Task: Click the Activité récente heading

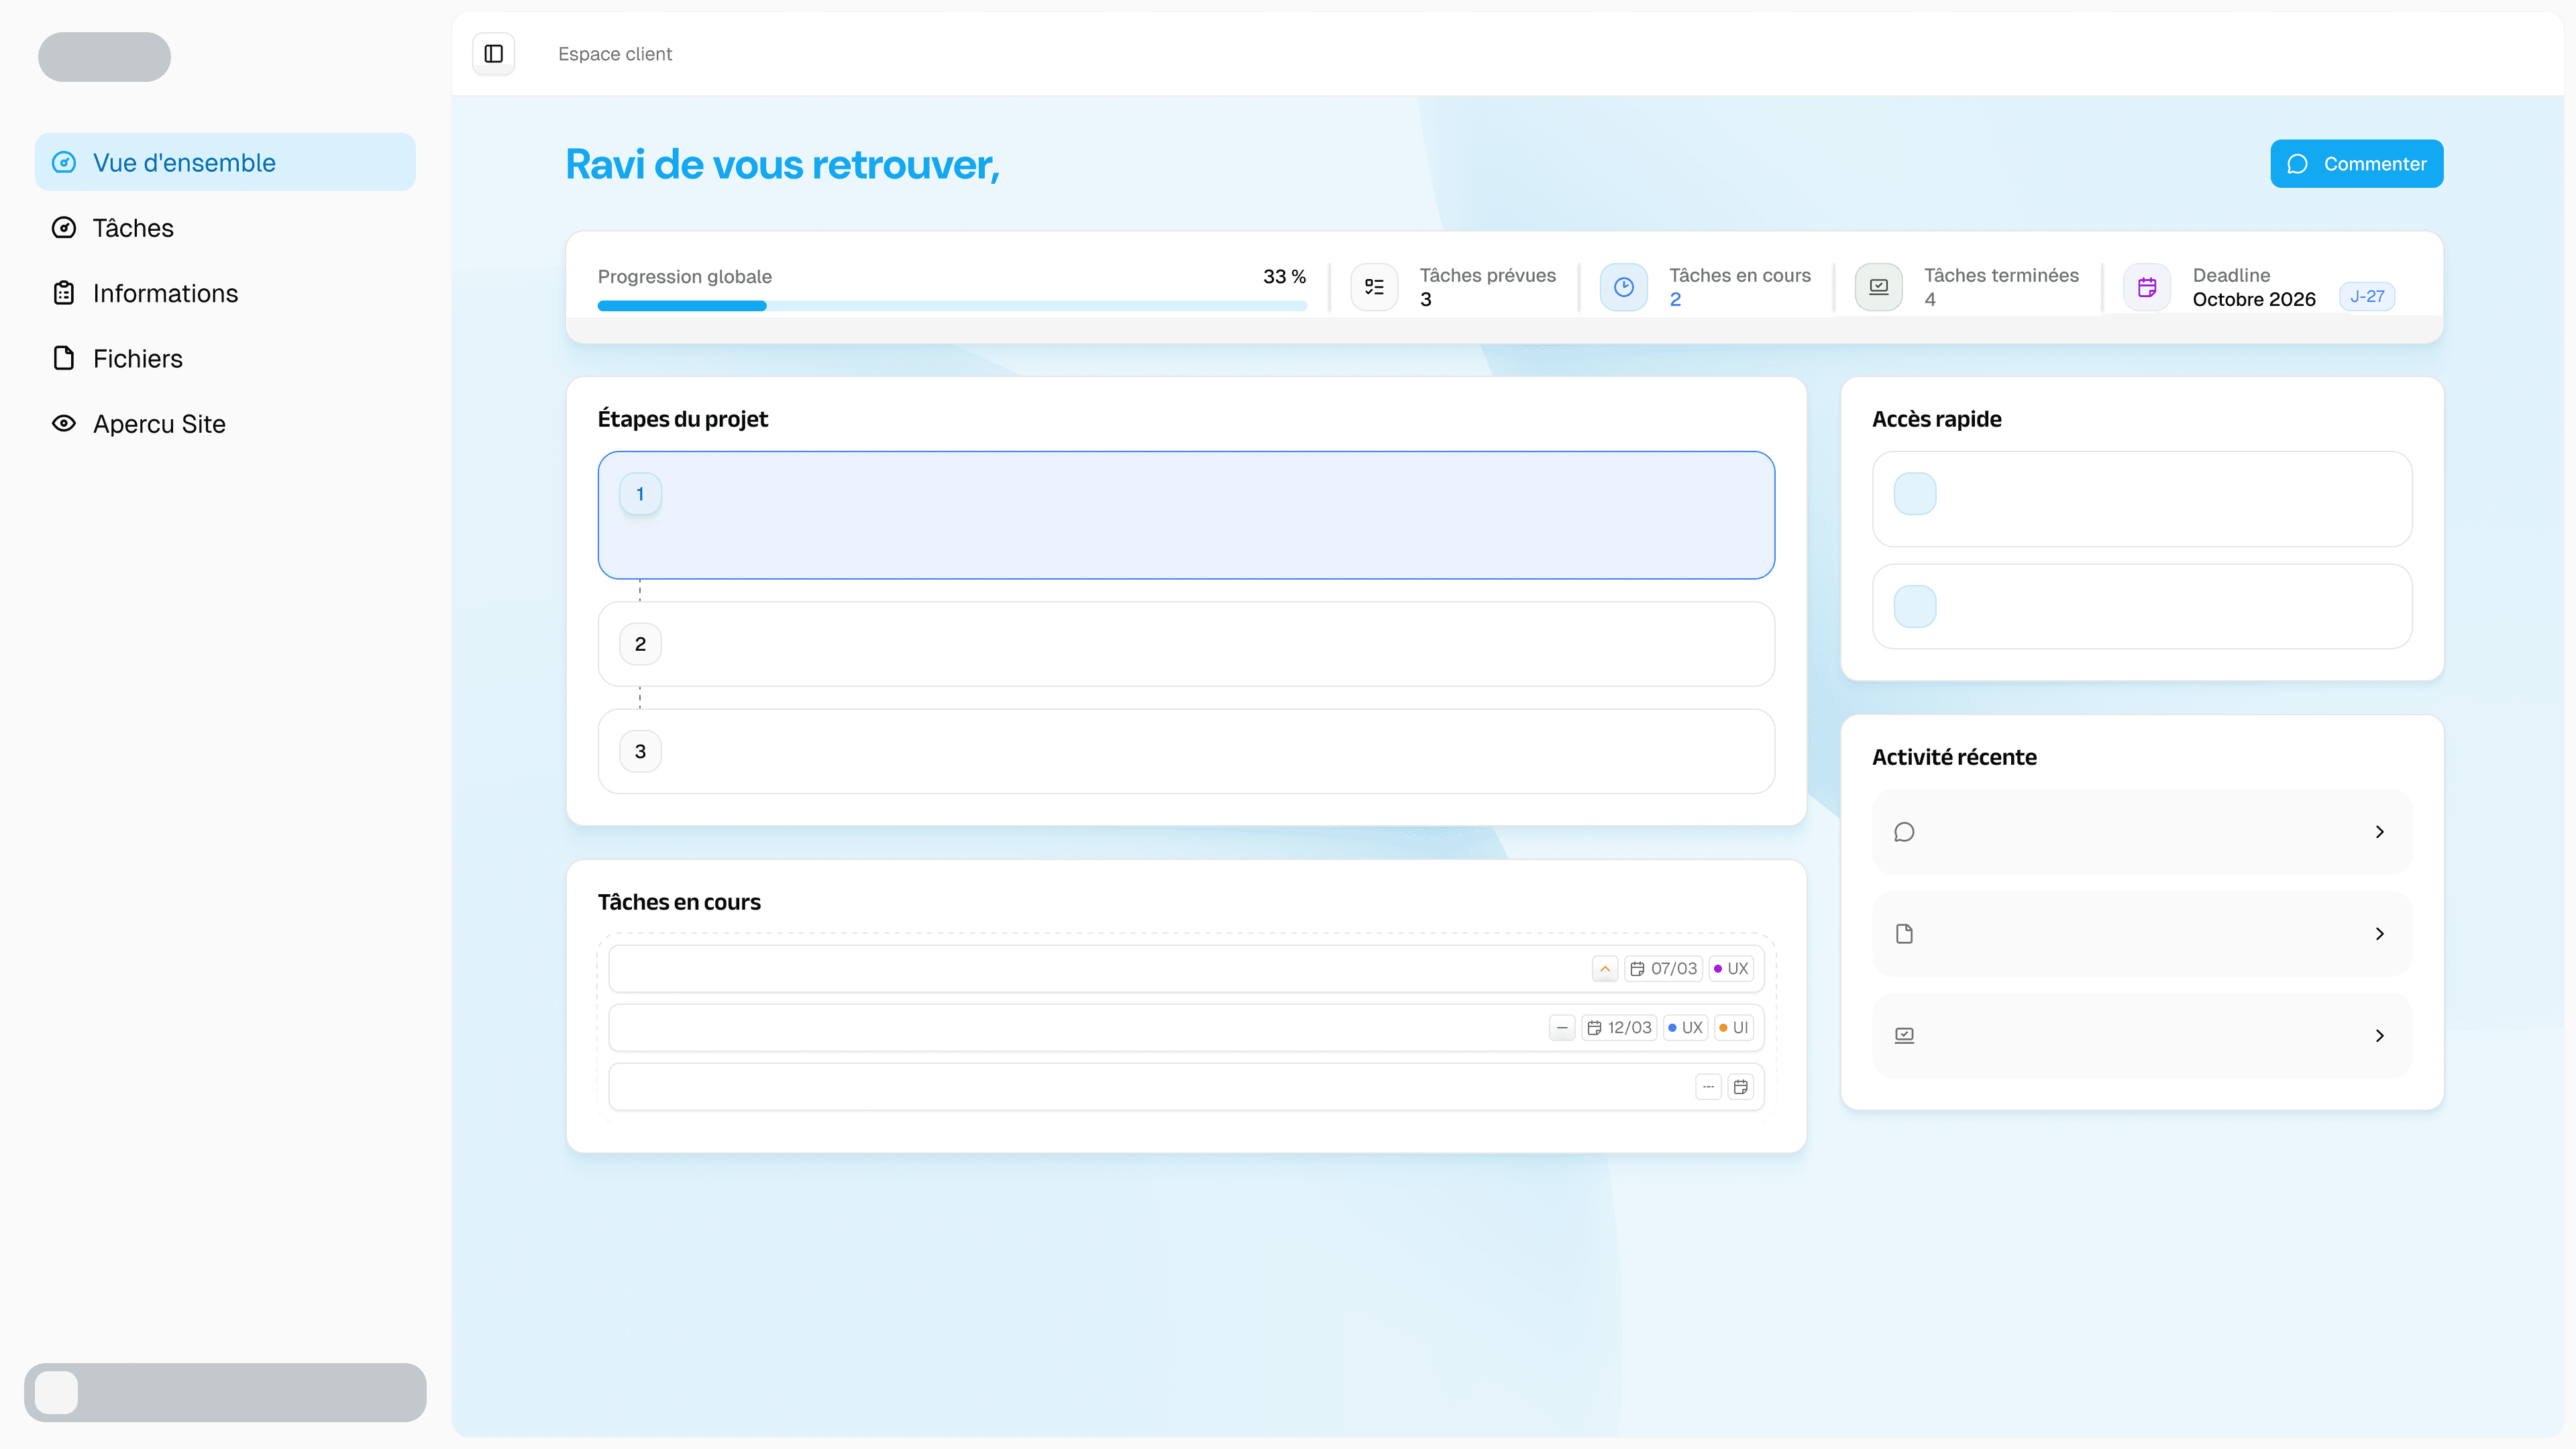Action: coord(1954,757)
